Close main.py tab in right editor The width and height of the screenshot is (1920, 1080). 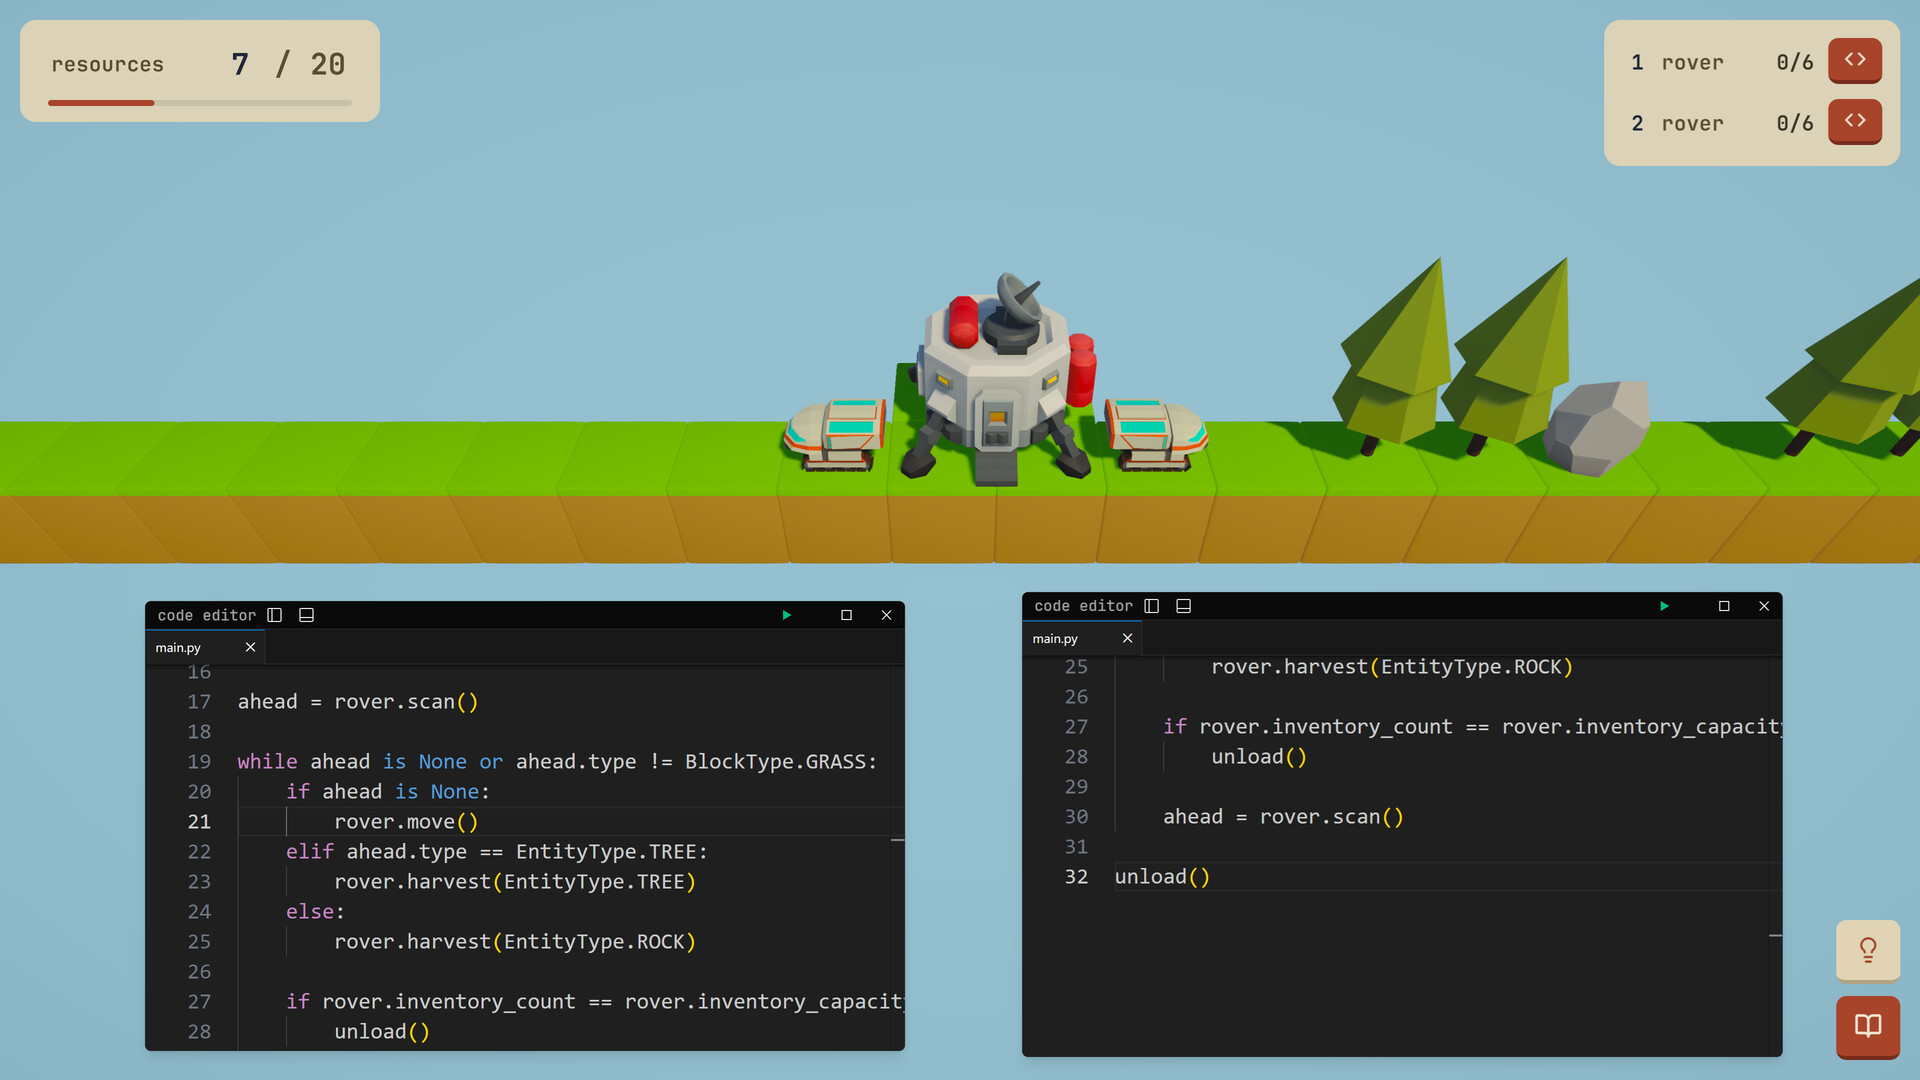point(1128,638)
